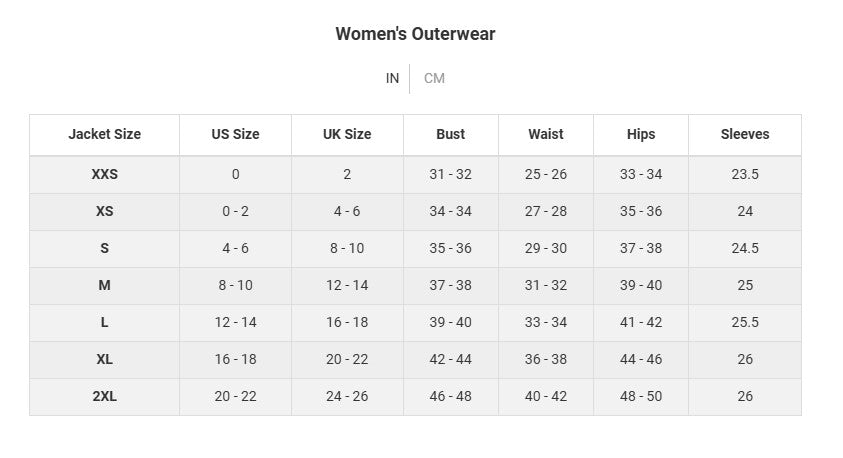Click the 2XL hips value 48 - 50

641,396
